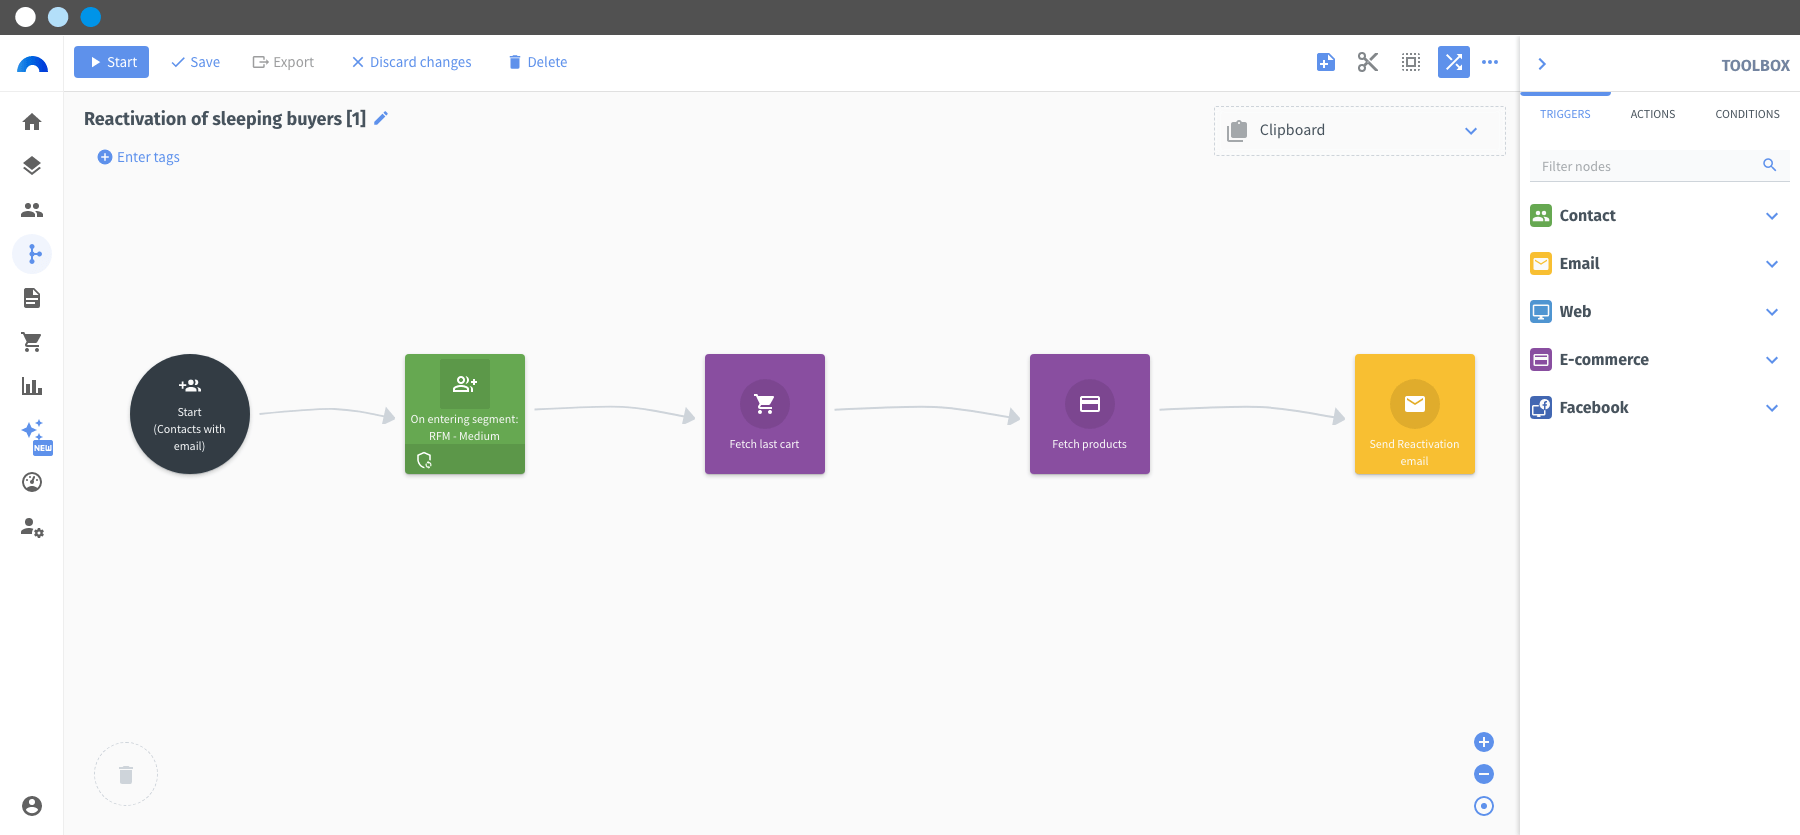
Task: Click the add note icon in the toolbar
Action: tap(1326, 62)
